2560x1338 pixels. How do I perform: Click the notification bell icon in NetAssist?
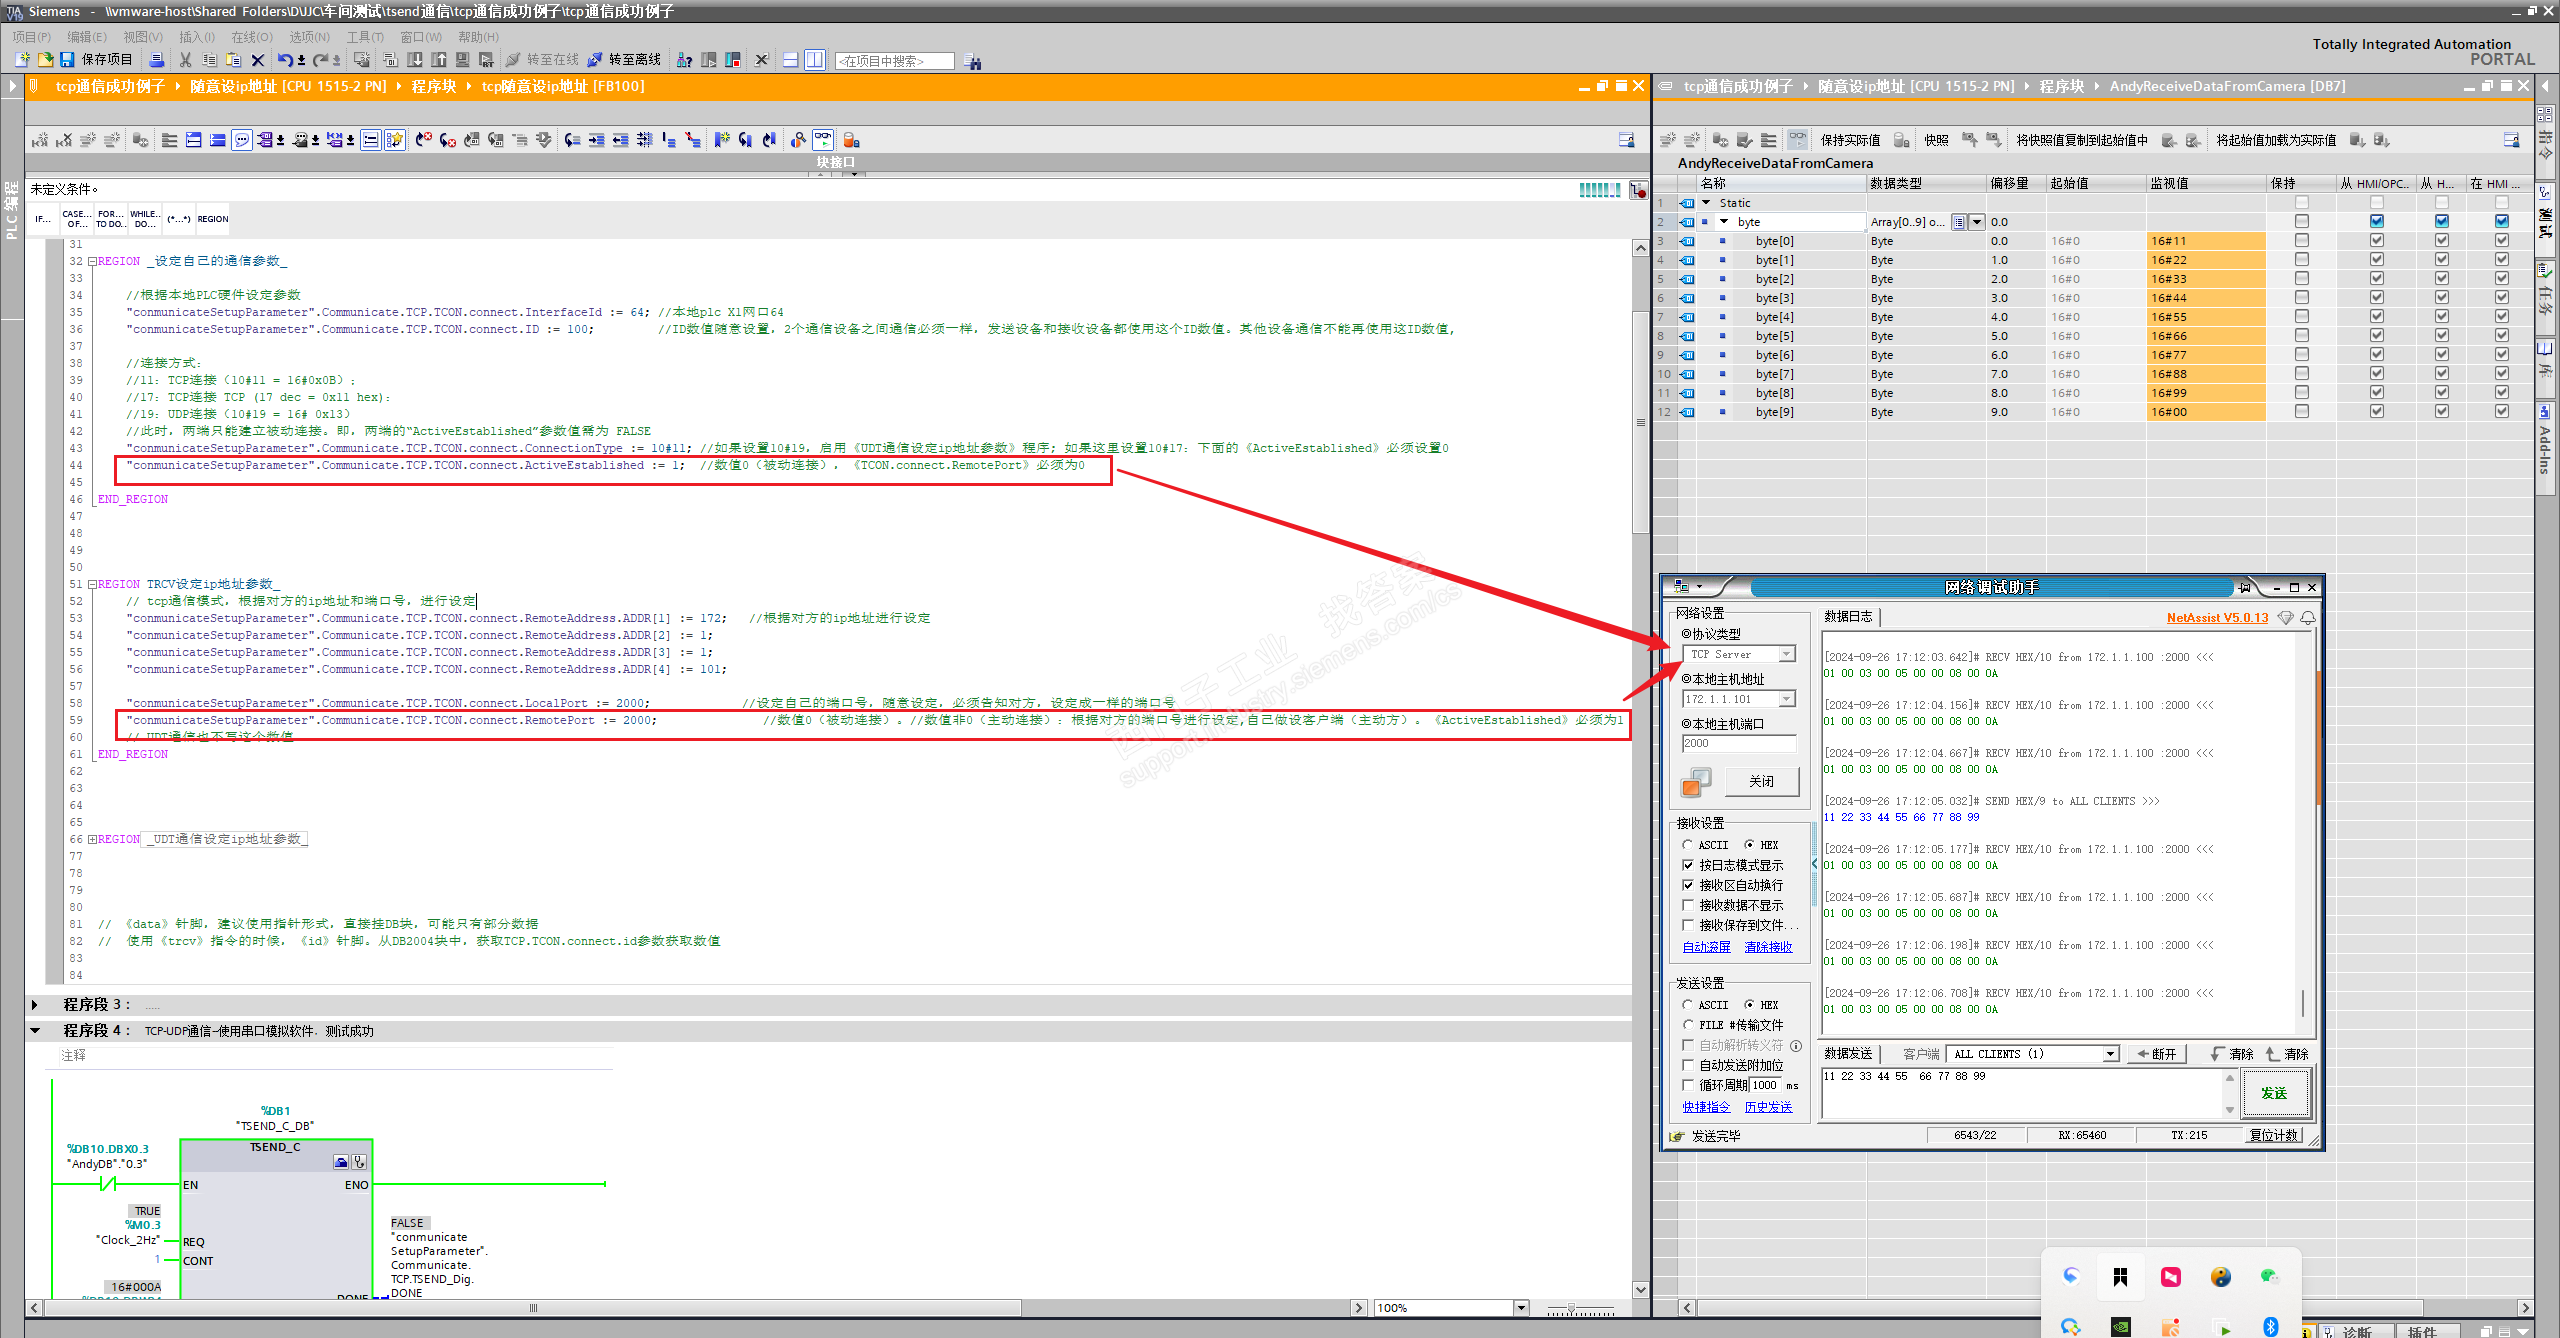(x=2308, y=618)
